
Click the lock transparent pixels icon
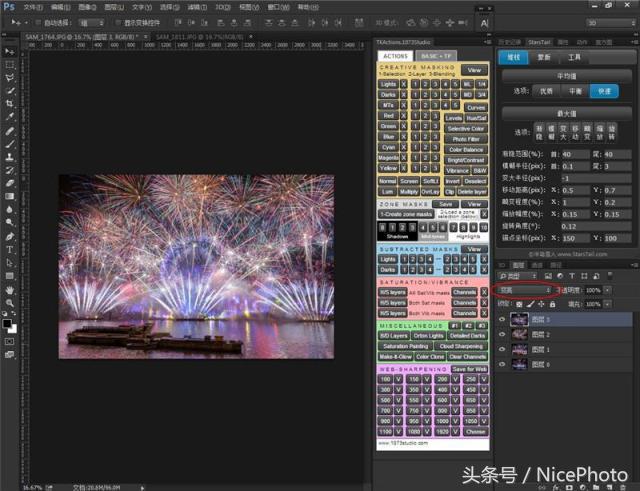click(x=519, y=304)
